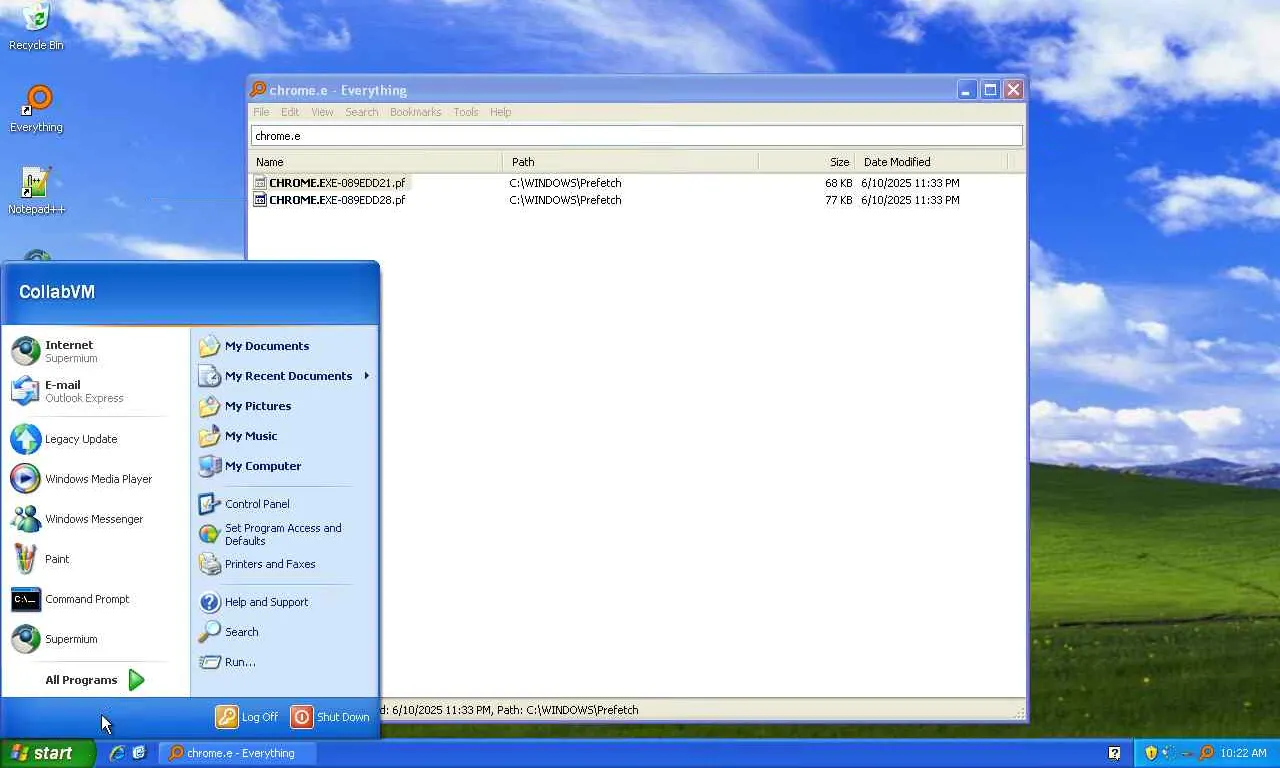Click the CollabVM user name header
Viewport: 1280px width, 768px height.
[x=57, y=292]
